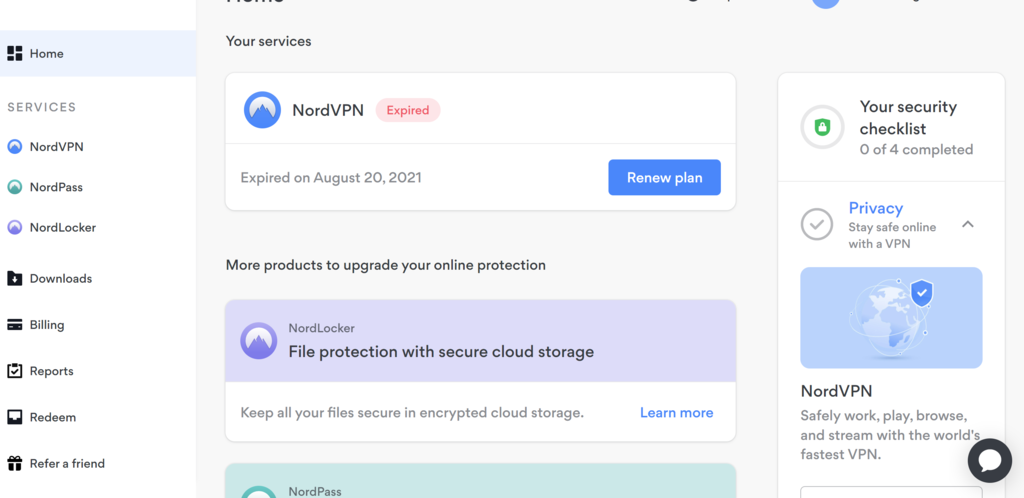Click 'Expired on August 20, 2021' text
The width and height of the screenshot is (1024, 498).
coord(331,178)
